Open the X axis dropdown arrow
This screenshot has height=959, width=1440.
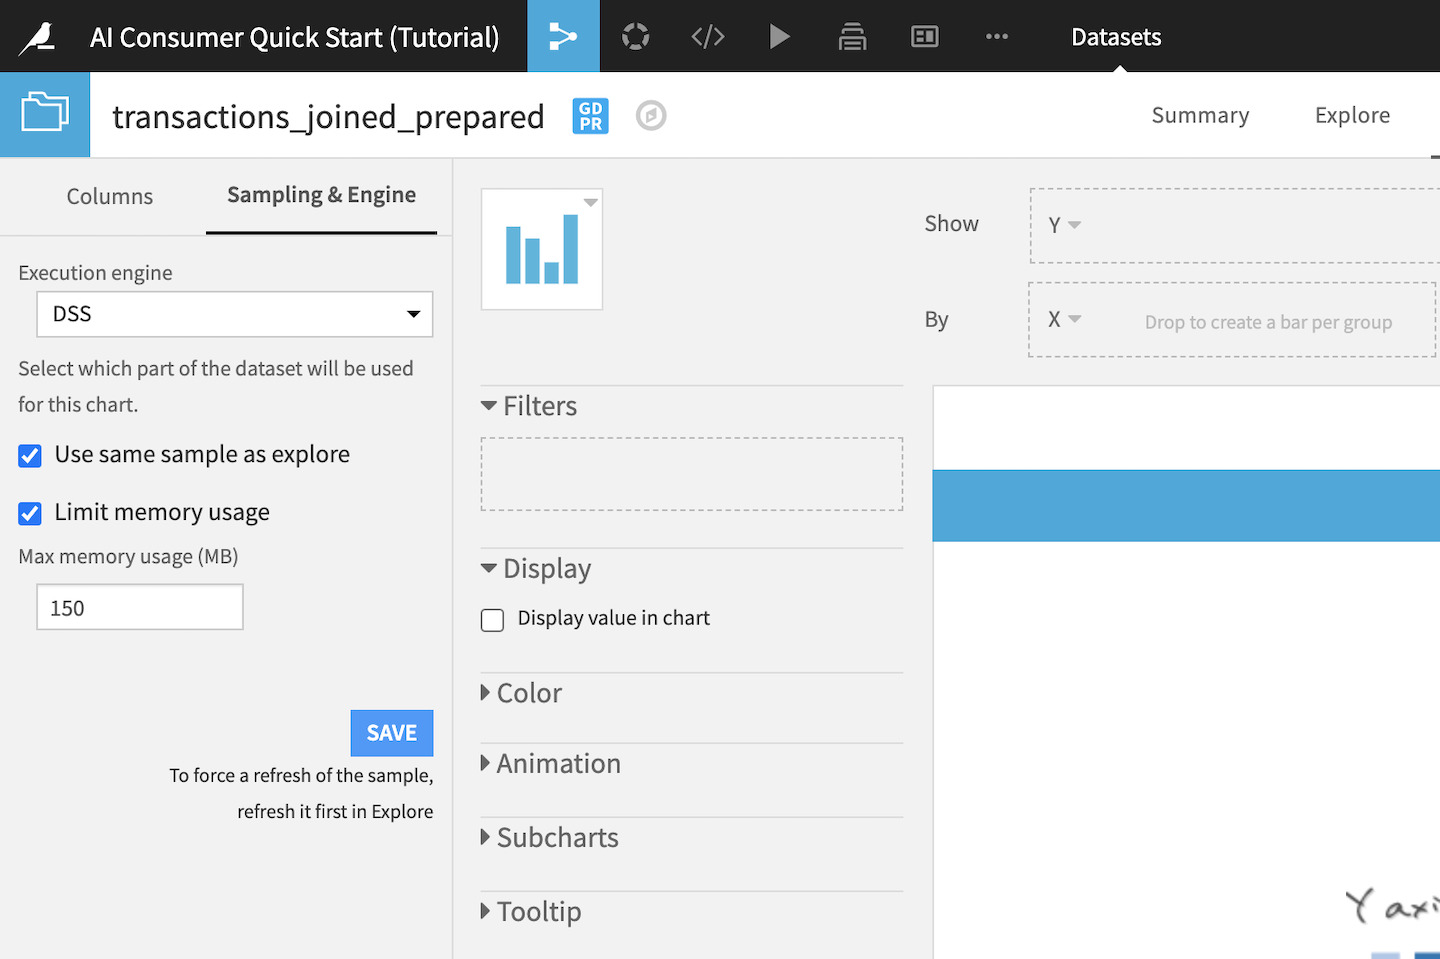tap(1075, 319)
